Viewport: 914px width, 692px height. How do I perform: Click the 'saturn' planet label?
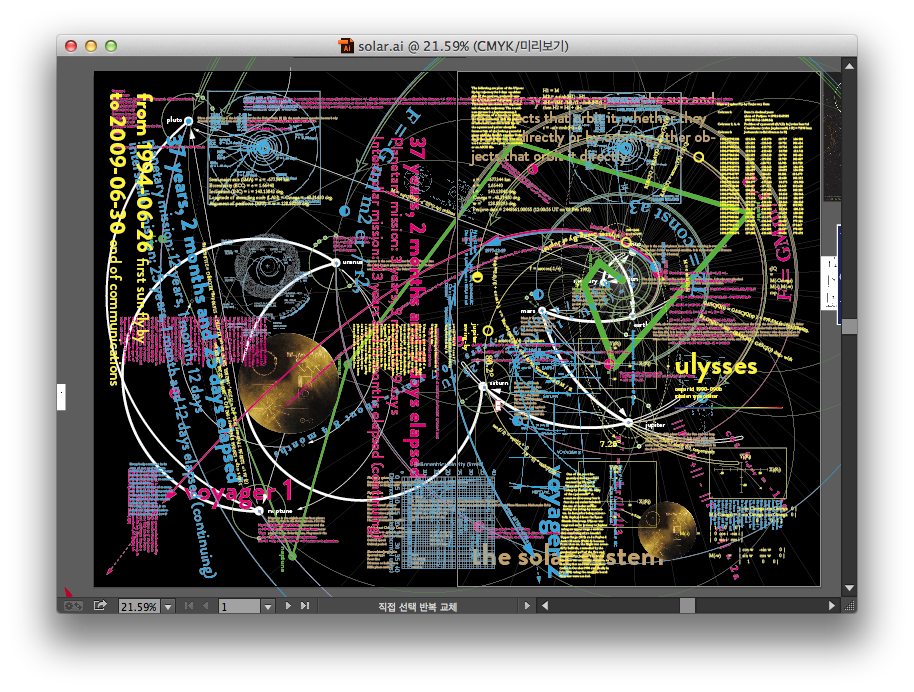499,383
